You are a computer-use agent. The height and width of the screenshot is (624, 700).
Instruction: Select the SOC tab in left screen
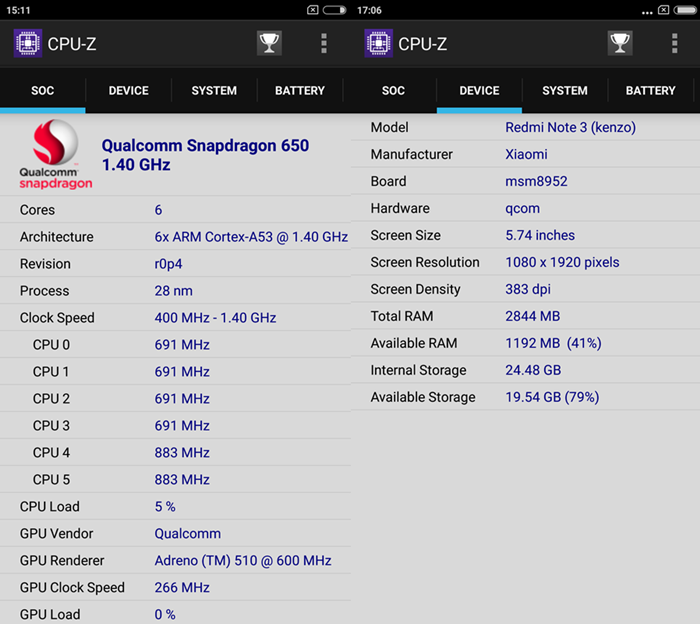tap(42, 91)
